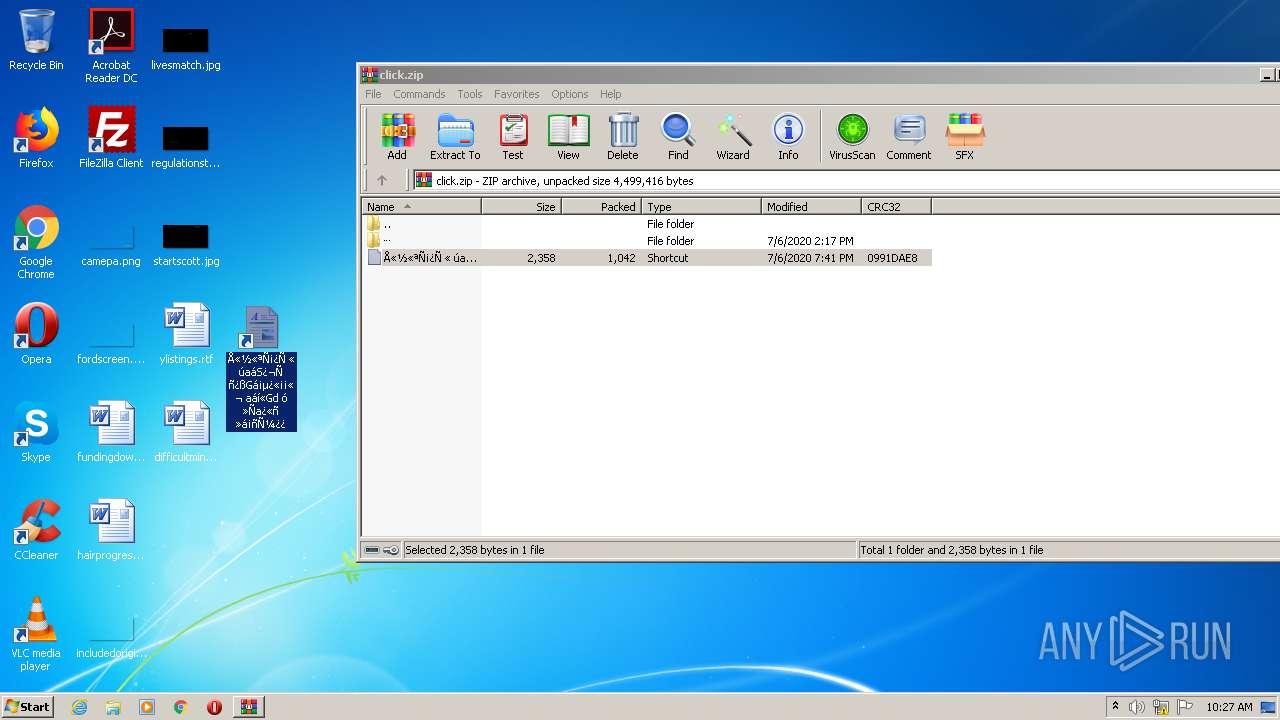Open the Wizard tool
This screenshot has height=720, width=1280.
733,137
